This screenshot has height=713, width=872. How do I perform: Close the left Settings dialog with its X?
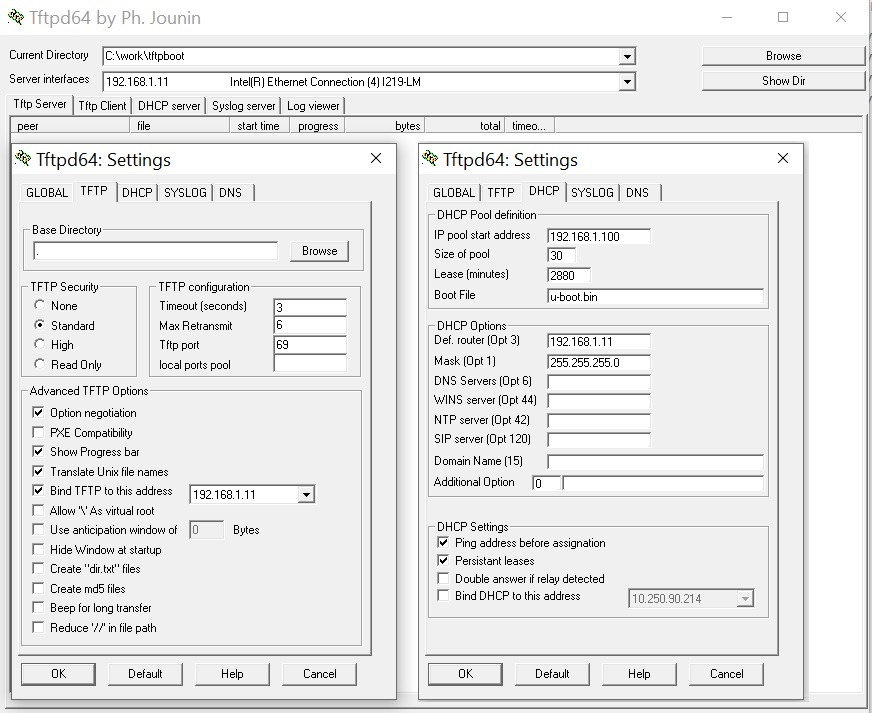tap(376, 159)
